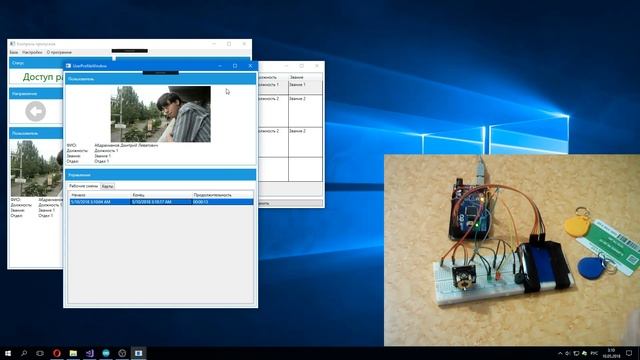Screen dimensions: 640x360
Task: Switch to the Рабочие смены tab
Action: (84, 186)
